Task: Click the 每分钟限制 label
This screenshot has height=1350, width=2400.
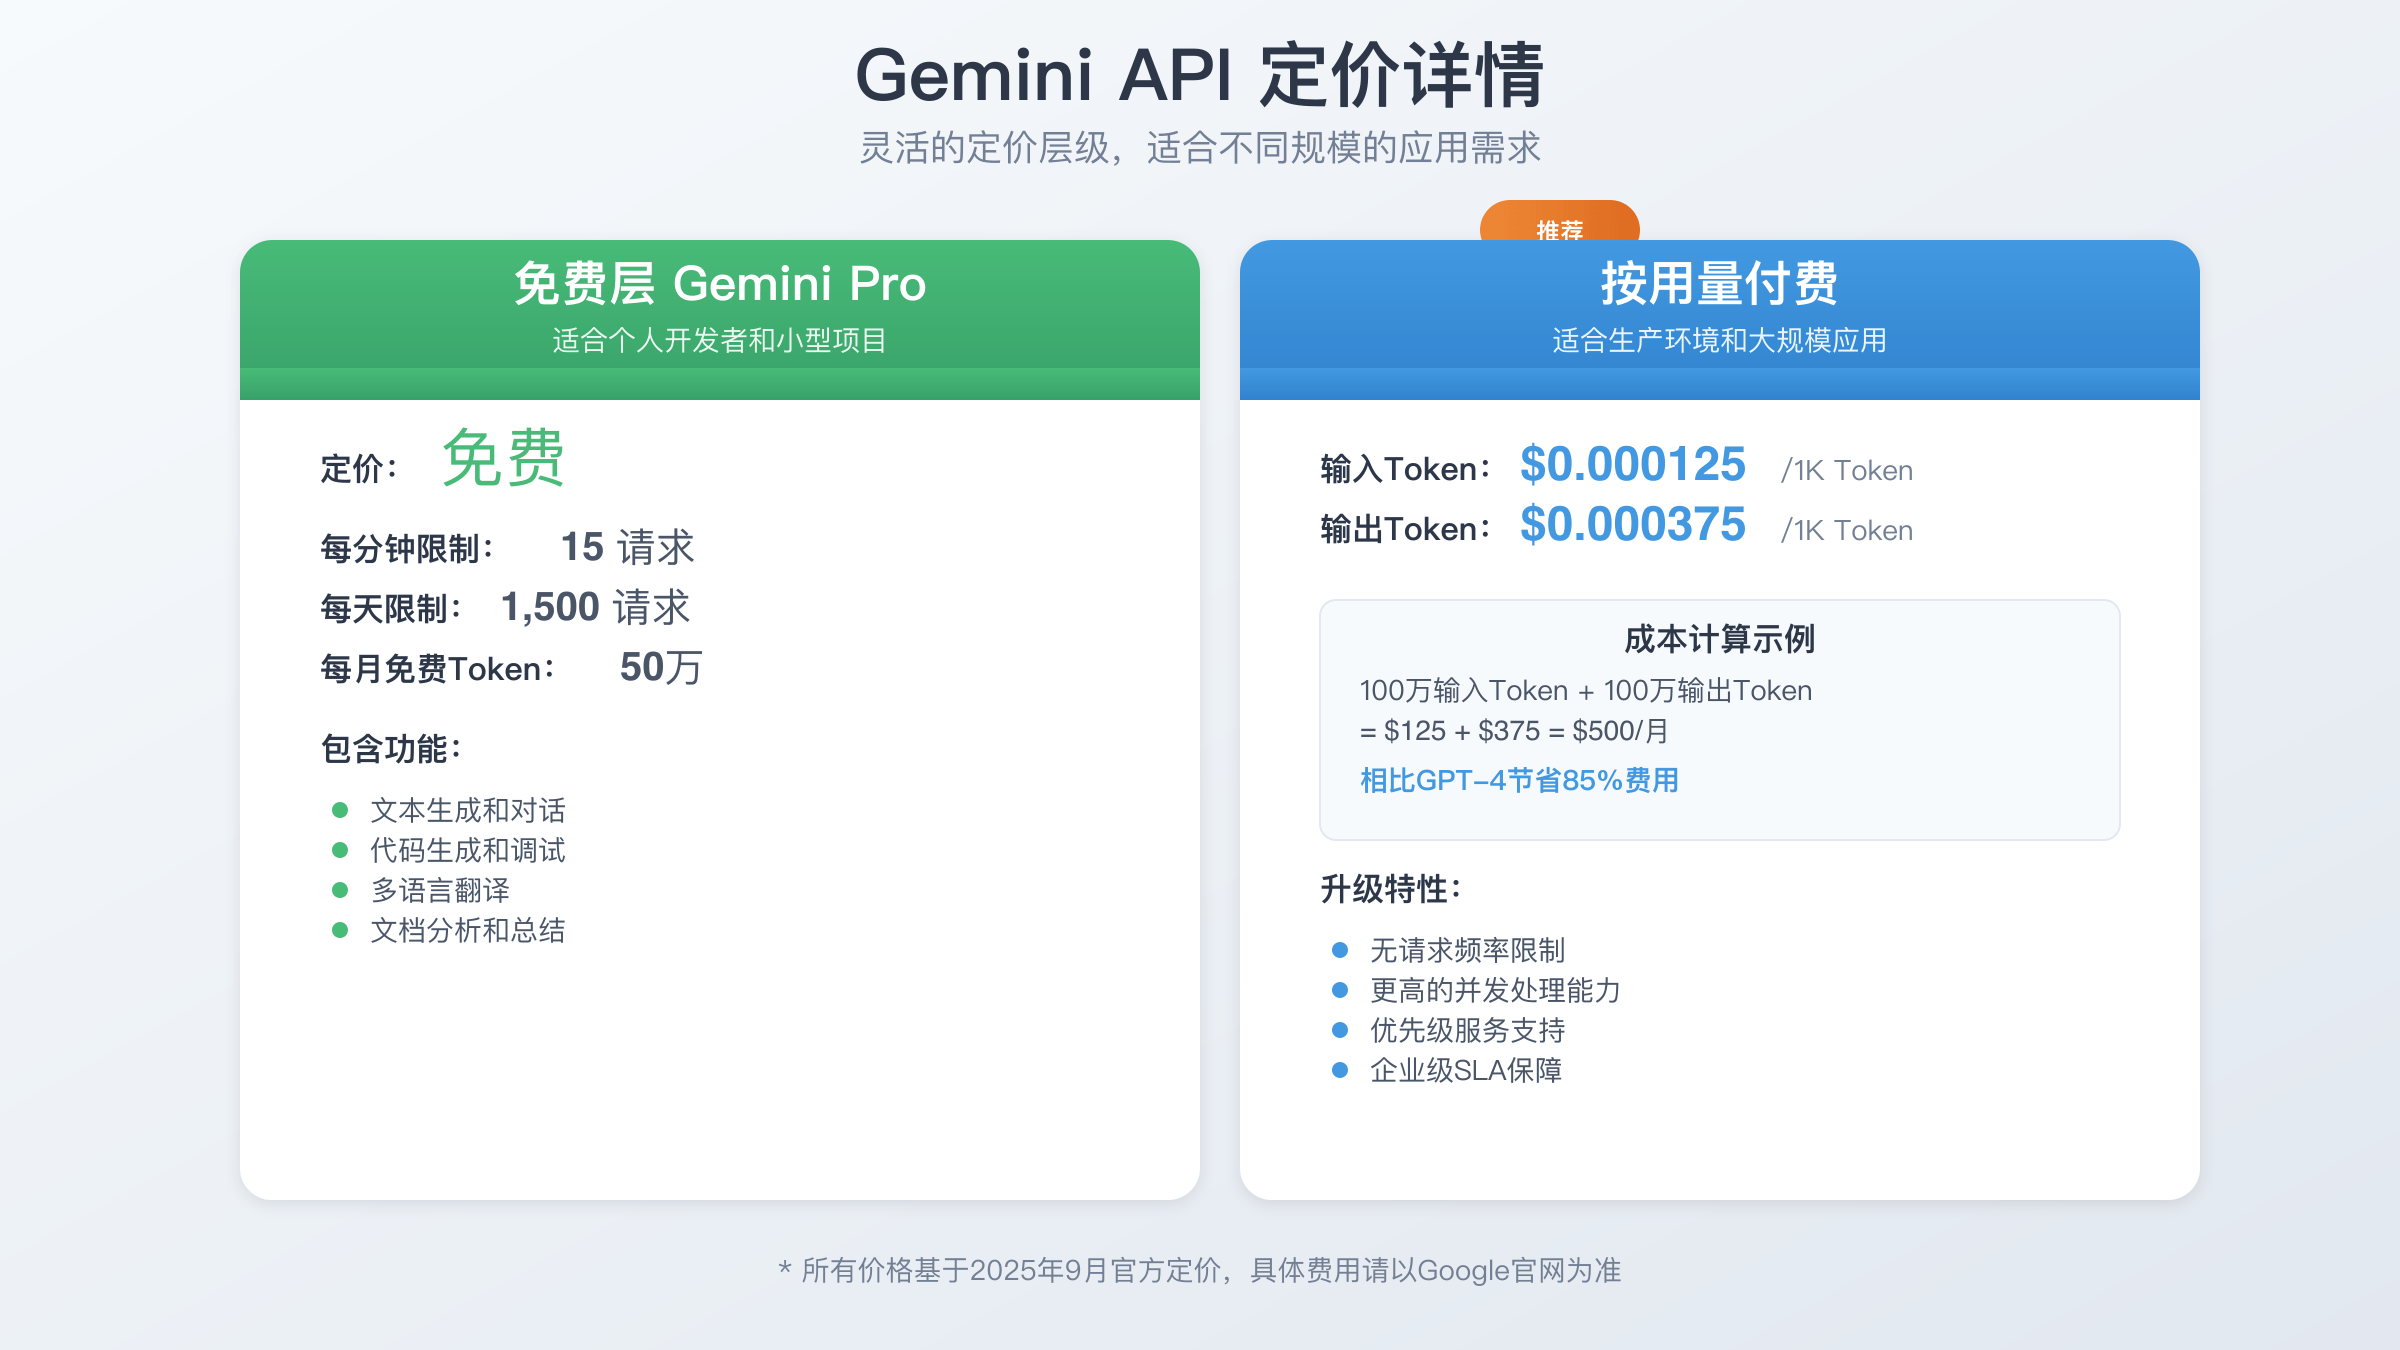Action: coord(407,549)
